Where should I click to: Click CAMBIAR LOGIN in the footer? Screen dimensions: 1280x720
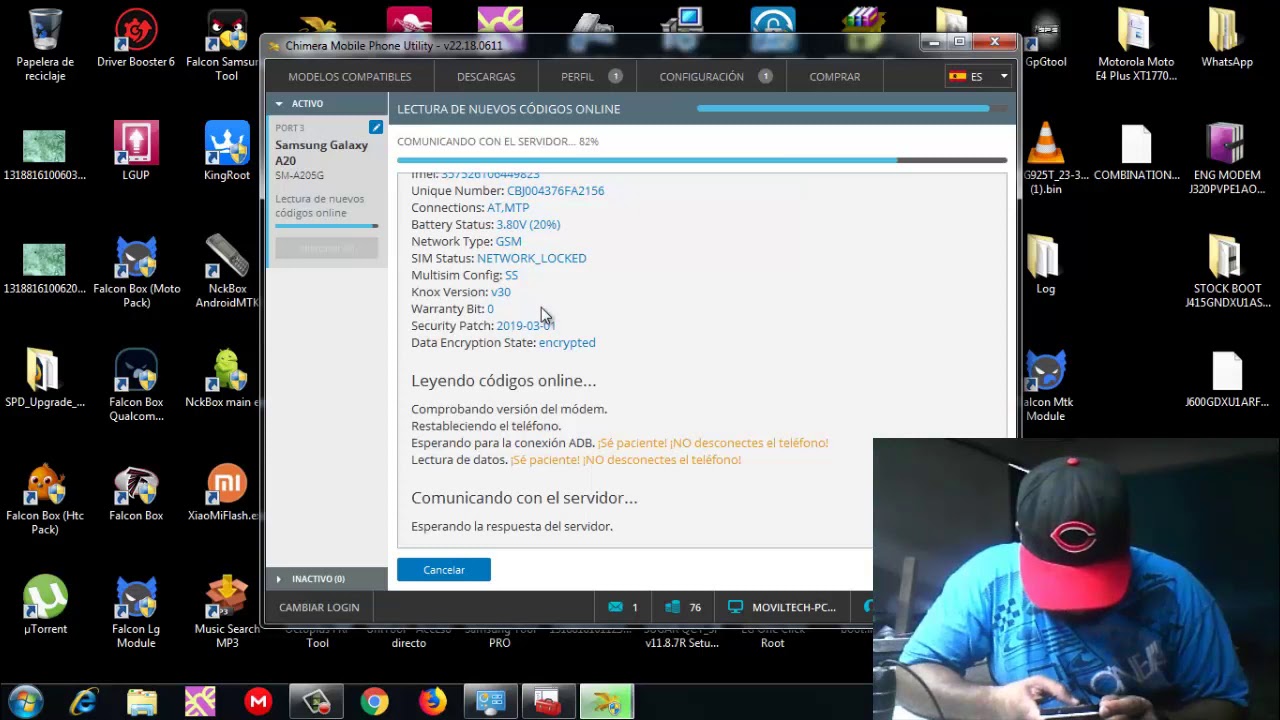[319, 607]
